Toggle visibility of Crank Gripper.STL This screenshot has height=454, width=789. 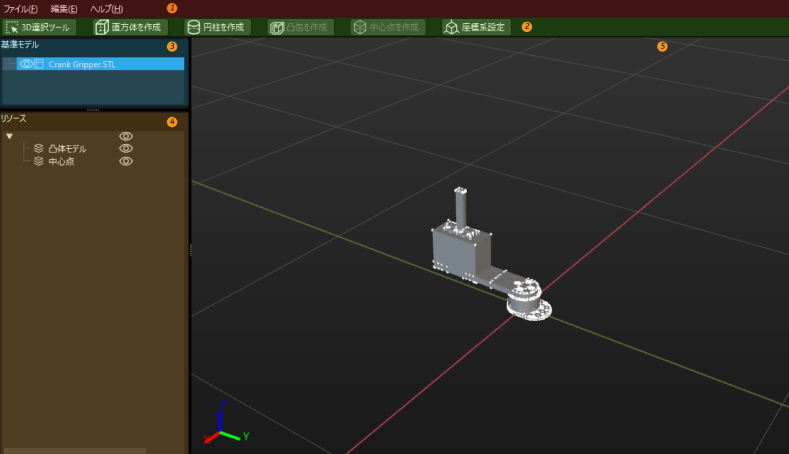tap(26, 64)
